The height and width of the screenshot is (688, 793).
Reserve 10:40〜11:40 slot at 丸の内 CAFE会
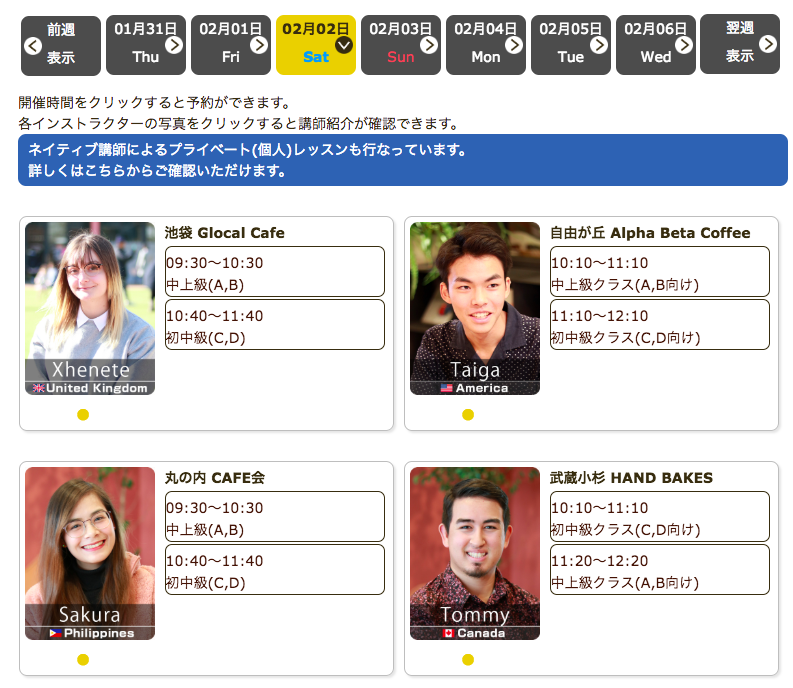coord(274,570)
